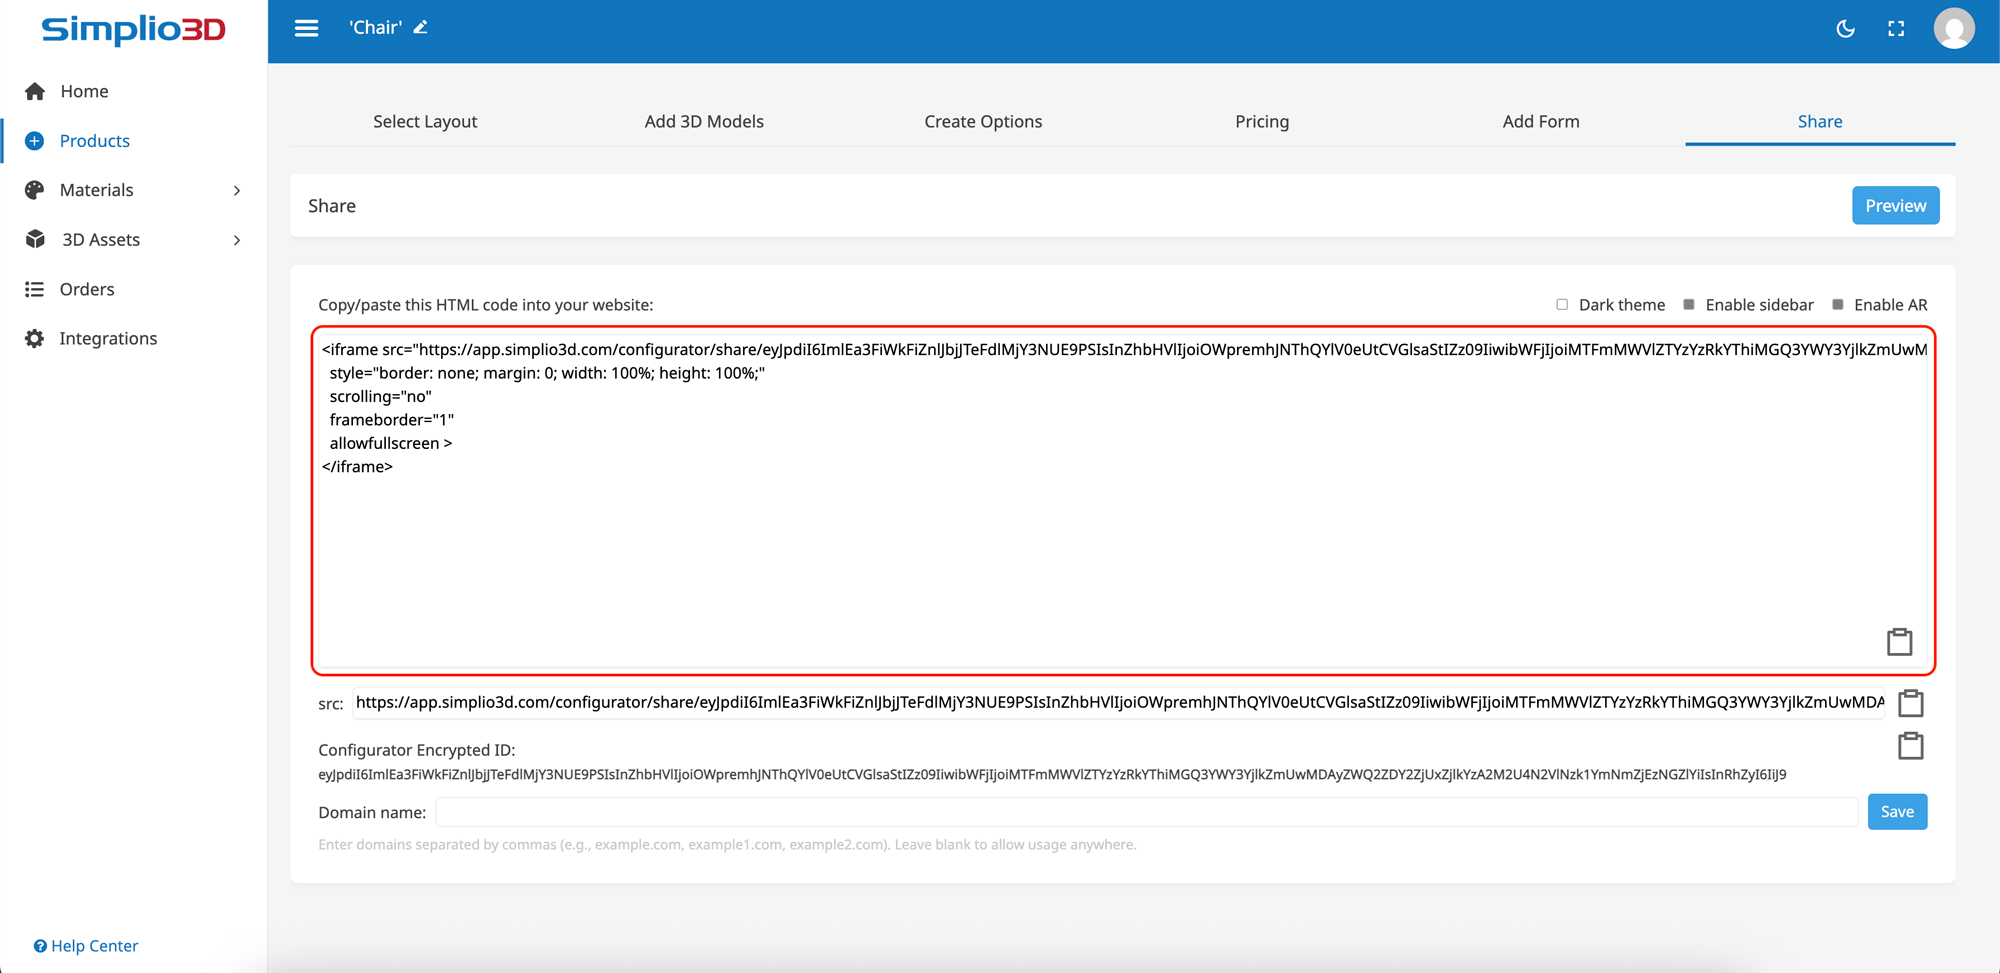
Task: Focus the Domain name input field
Action: pyautogui.click(x=1146, y=812)
